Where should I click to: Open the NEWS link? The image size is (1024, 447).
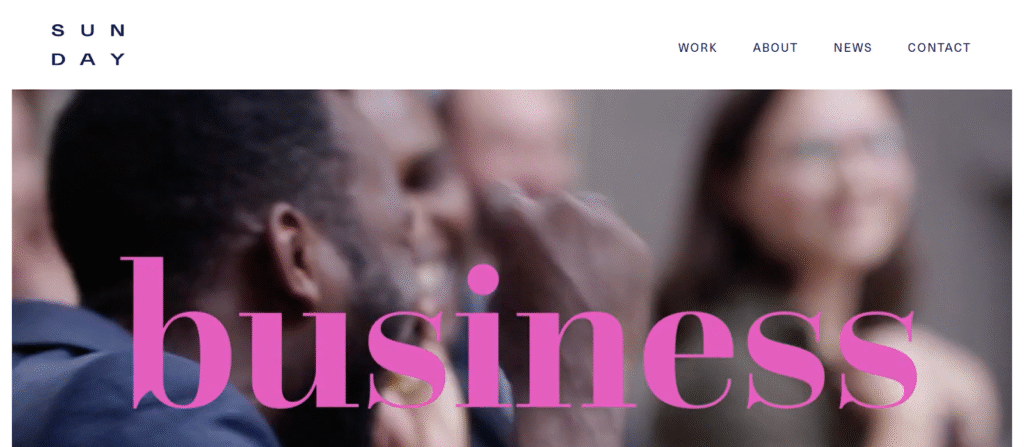pyautogui.click(x=853, y=48)
